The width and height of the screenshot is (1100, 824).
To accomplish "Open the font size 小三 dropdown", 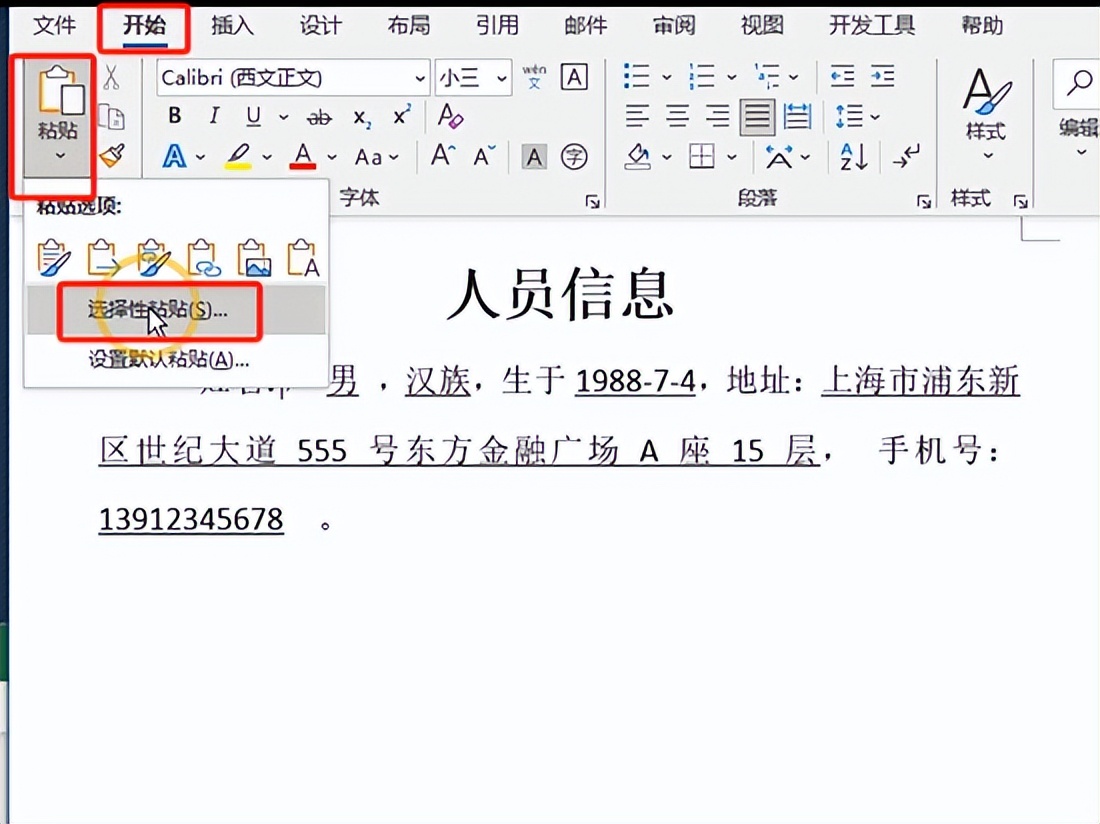I will click(502, 78).
